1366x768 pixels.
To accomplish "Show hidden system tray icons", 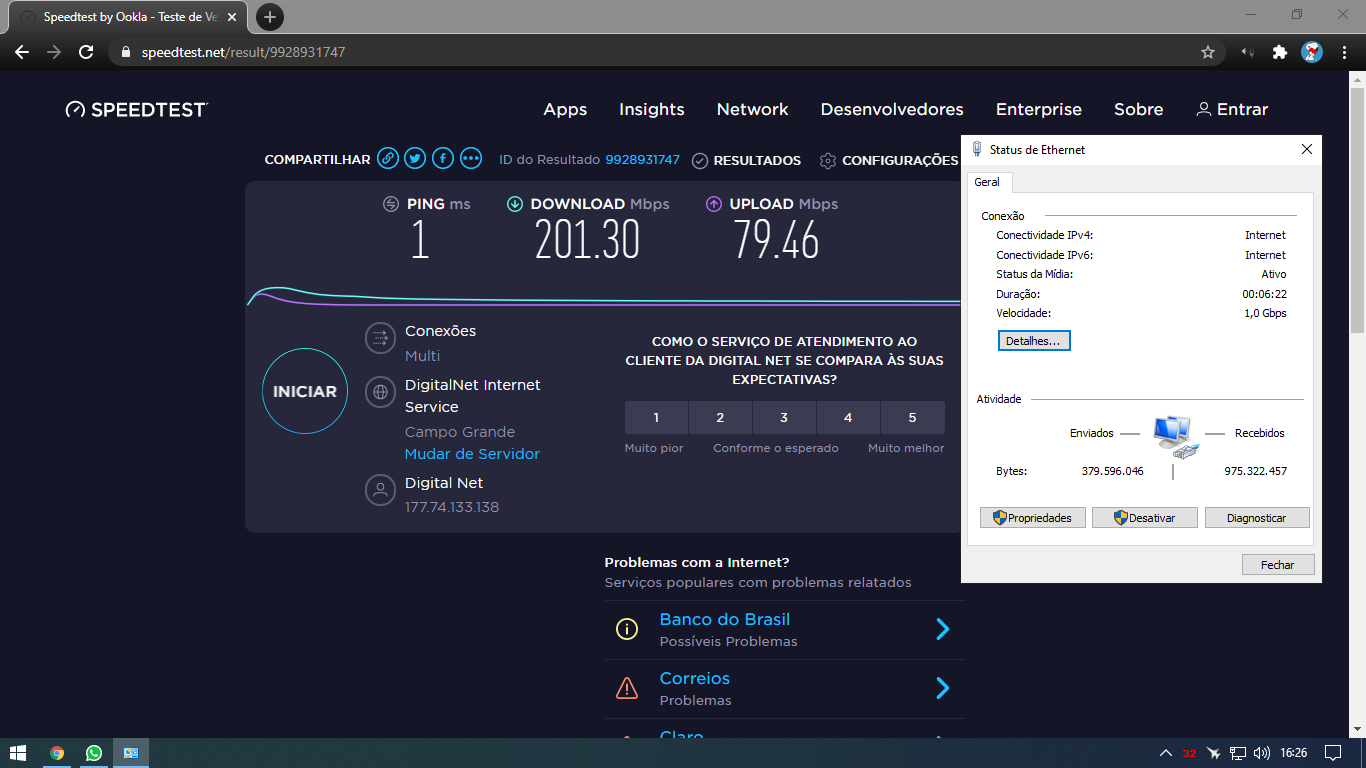I will pyautogui.click(x=1165, y=753).
